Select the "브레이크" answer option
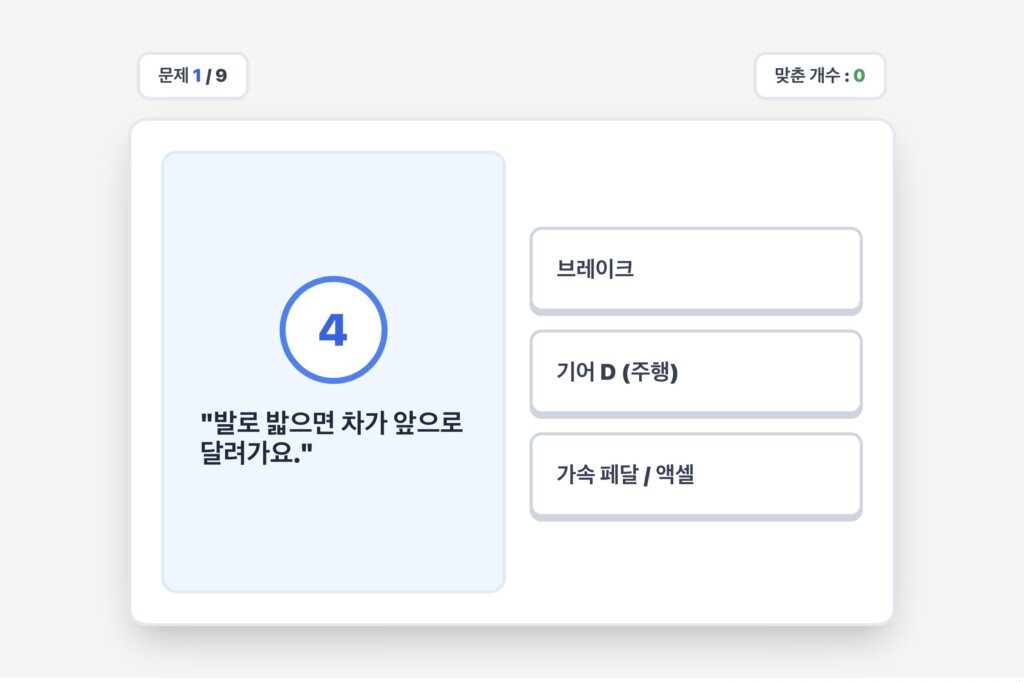1024x682 pixels. (x=695, y=269)
